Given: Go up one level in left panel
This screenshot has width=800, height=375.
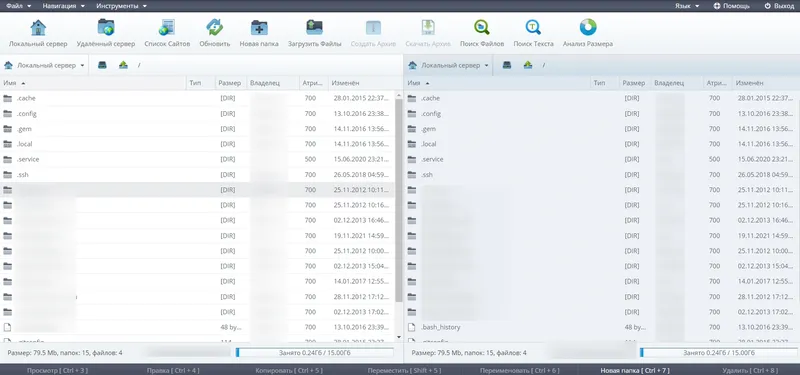Looking at the screenshot, I should tap(123, 65).
